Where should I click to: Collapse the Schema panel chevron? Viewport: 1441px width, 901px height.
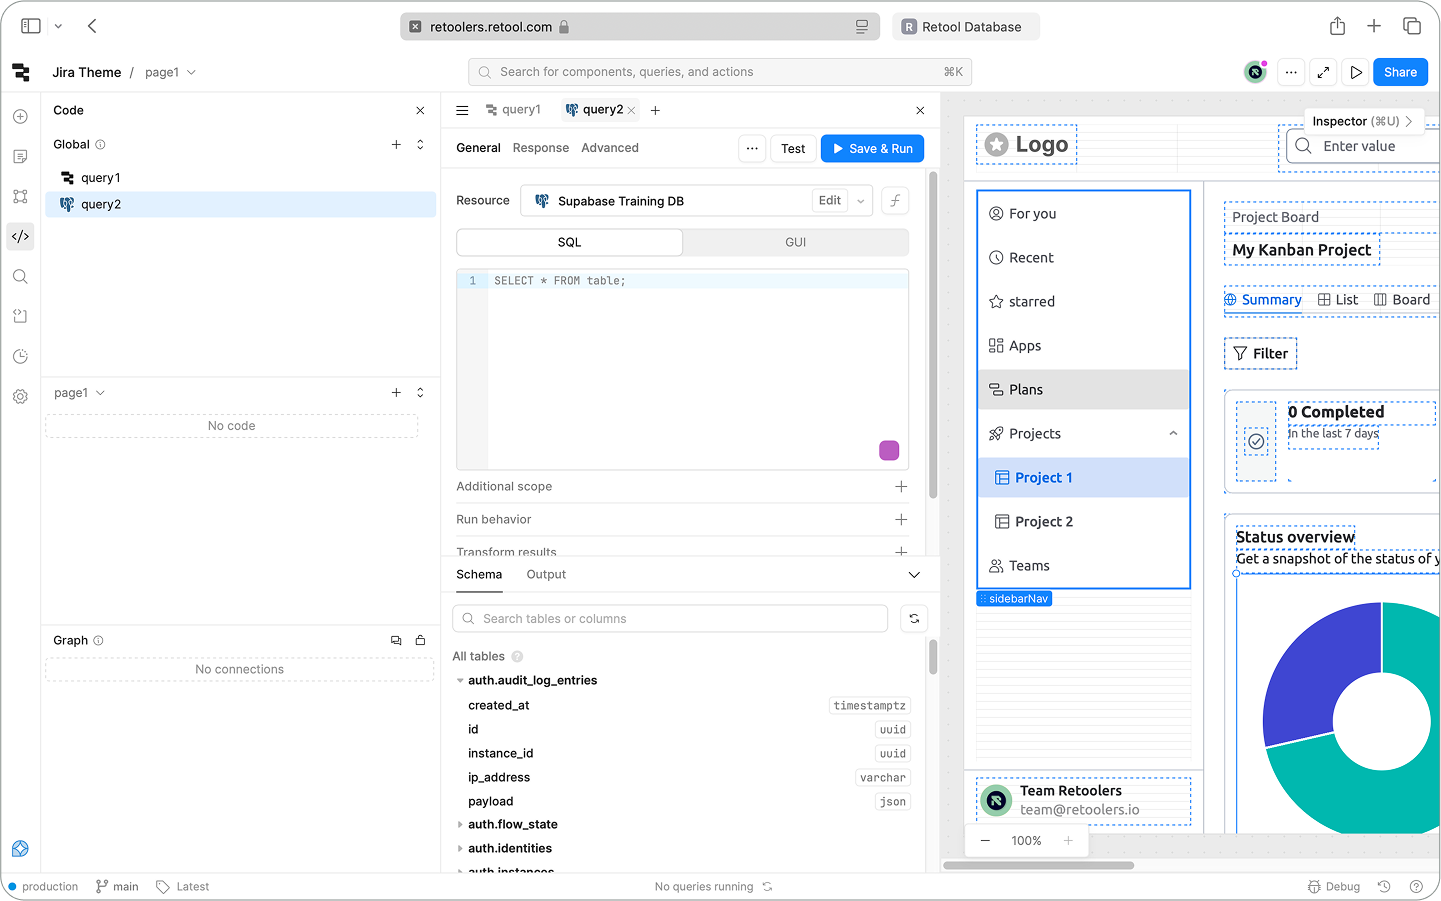point(914,575)
